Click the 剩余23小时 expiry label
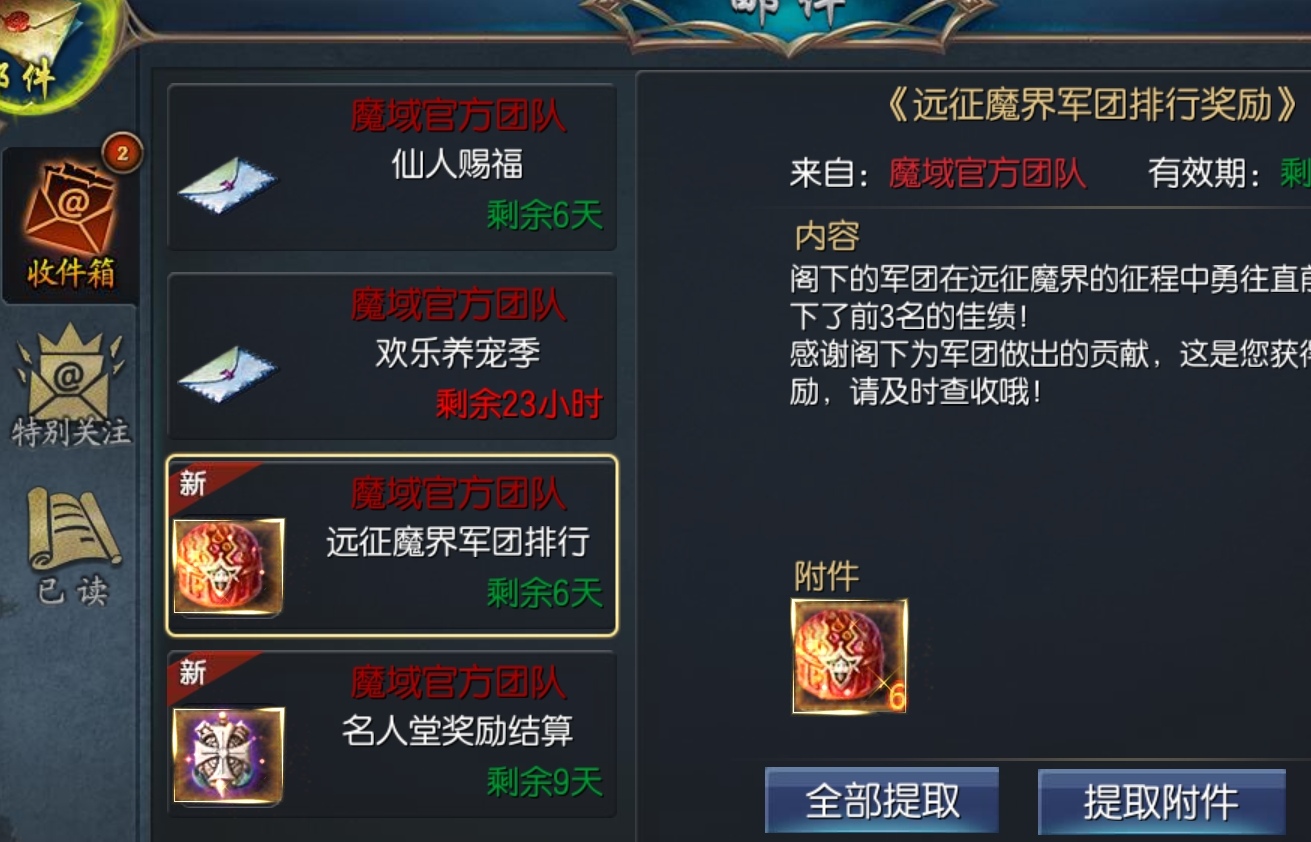The image size is (1311, 842). pos(519,404)
